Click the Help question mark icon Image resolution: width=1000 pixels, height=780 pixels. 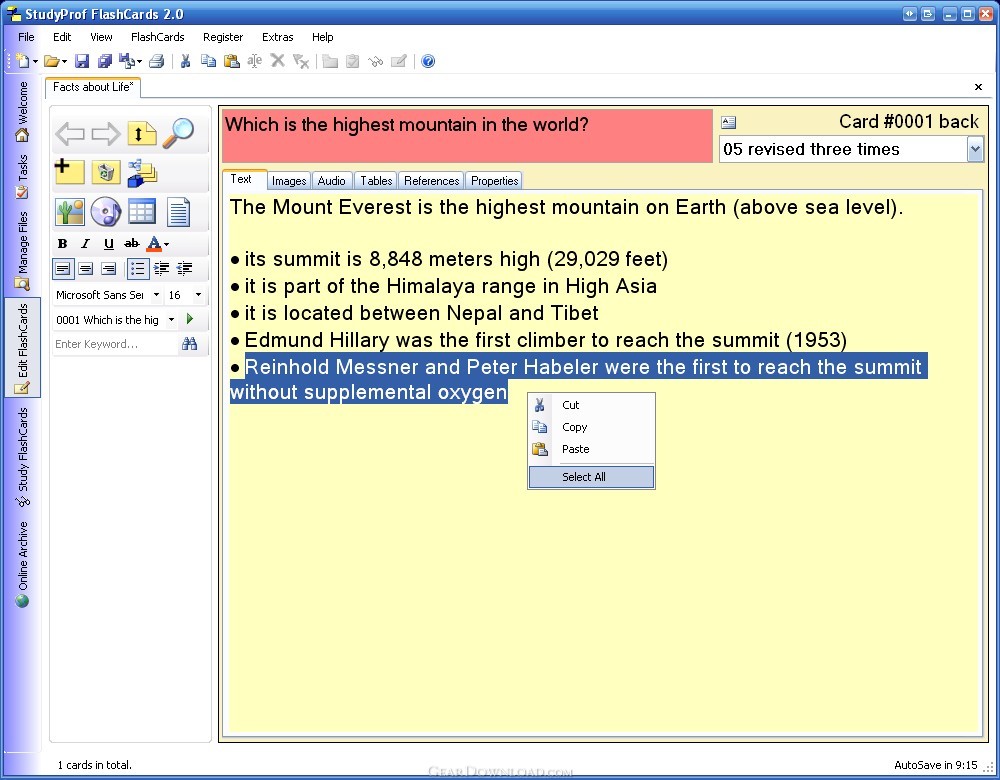[x=429, y=61]
